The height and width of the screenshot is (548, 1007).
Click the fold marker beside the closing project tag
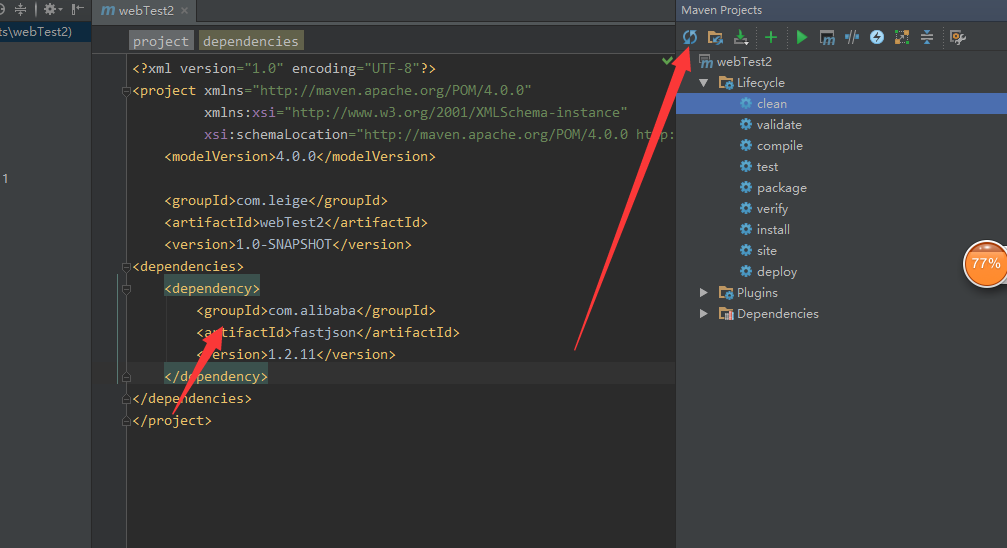pyautogui.click(x=126, y=421)
